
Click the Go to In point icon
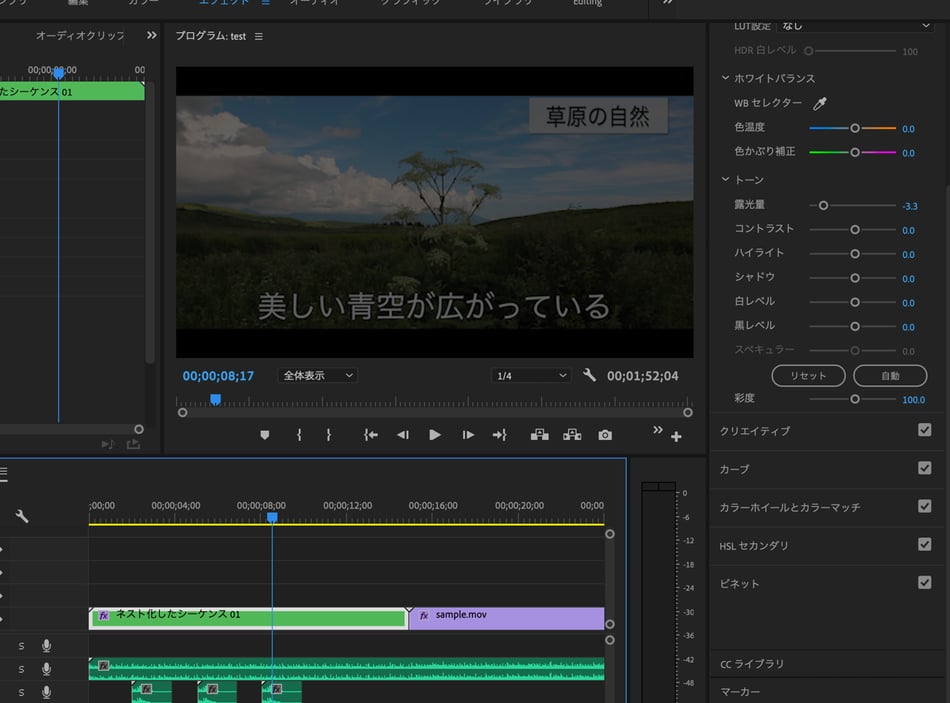pyautogui.click(x=371, y=435)
